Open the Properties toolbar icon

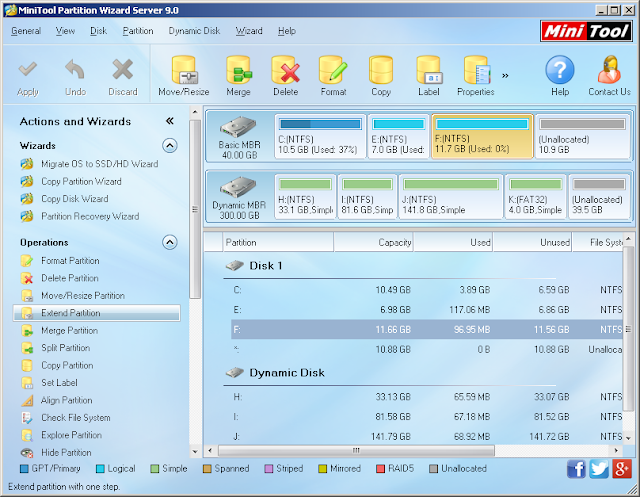point(476,70)
